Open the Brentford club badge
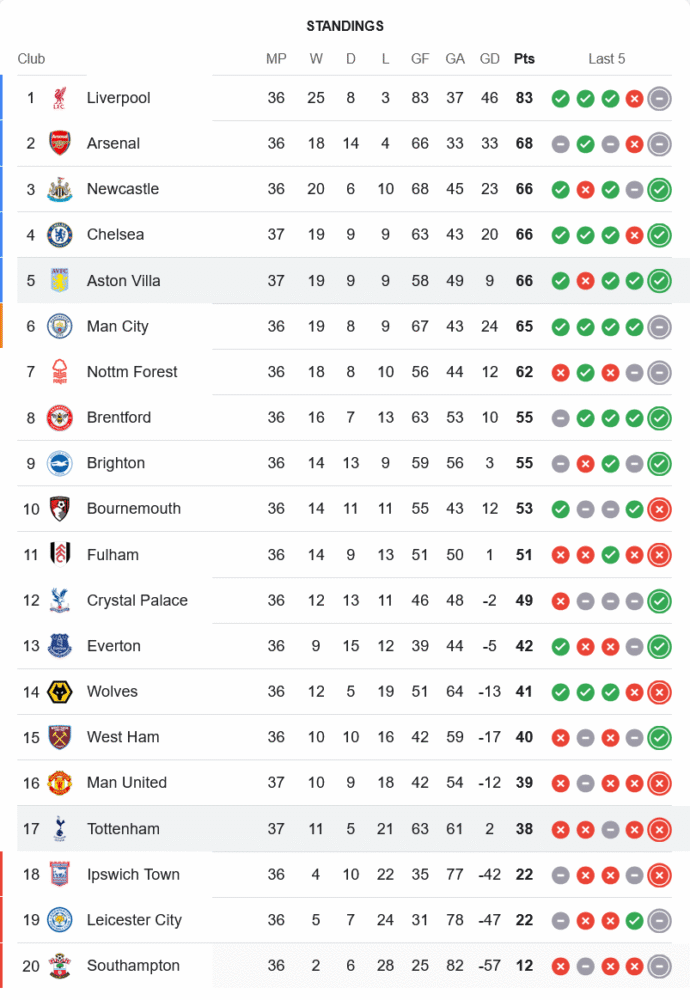 point(60,417)
